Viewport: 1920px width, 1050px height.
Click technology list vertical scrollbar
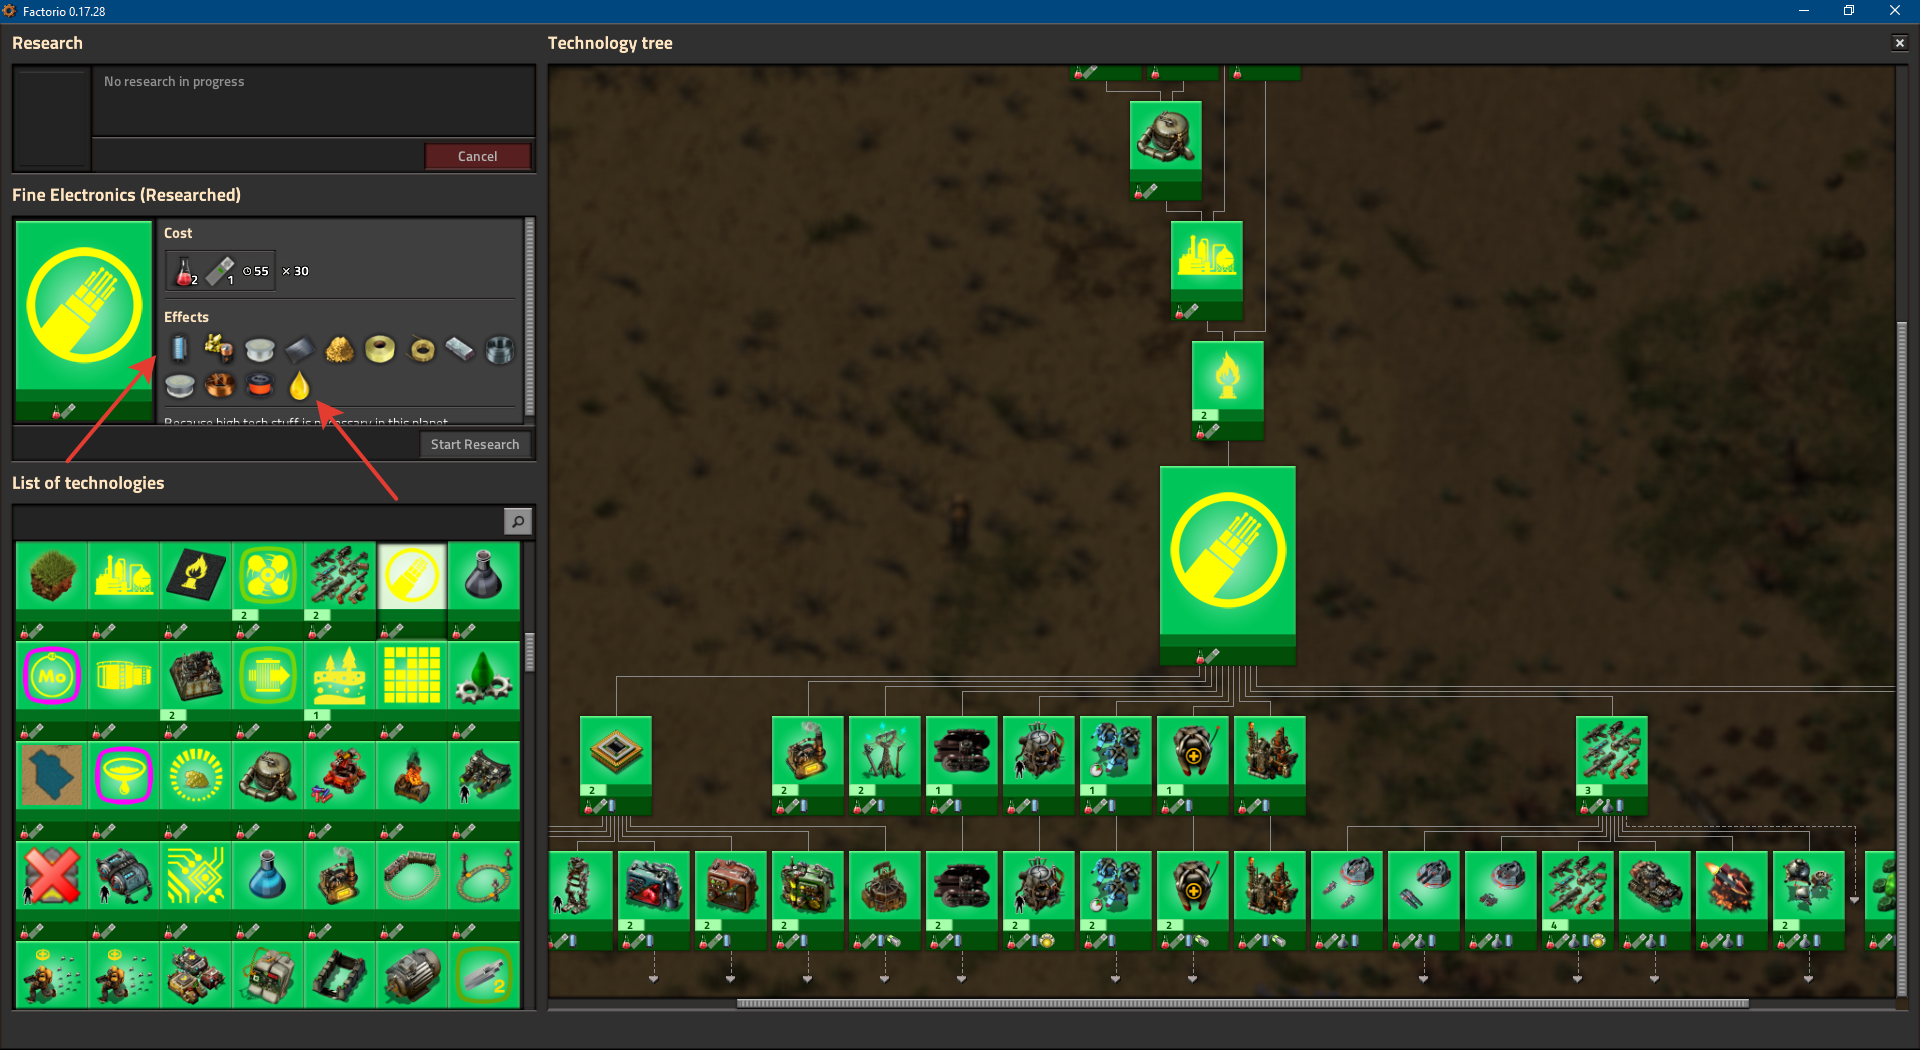tap(529, 652)
